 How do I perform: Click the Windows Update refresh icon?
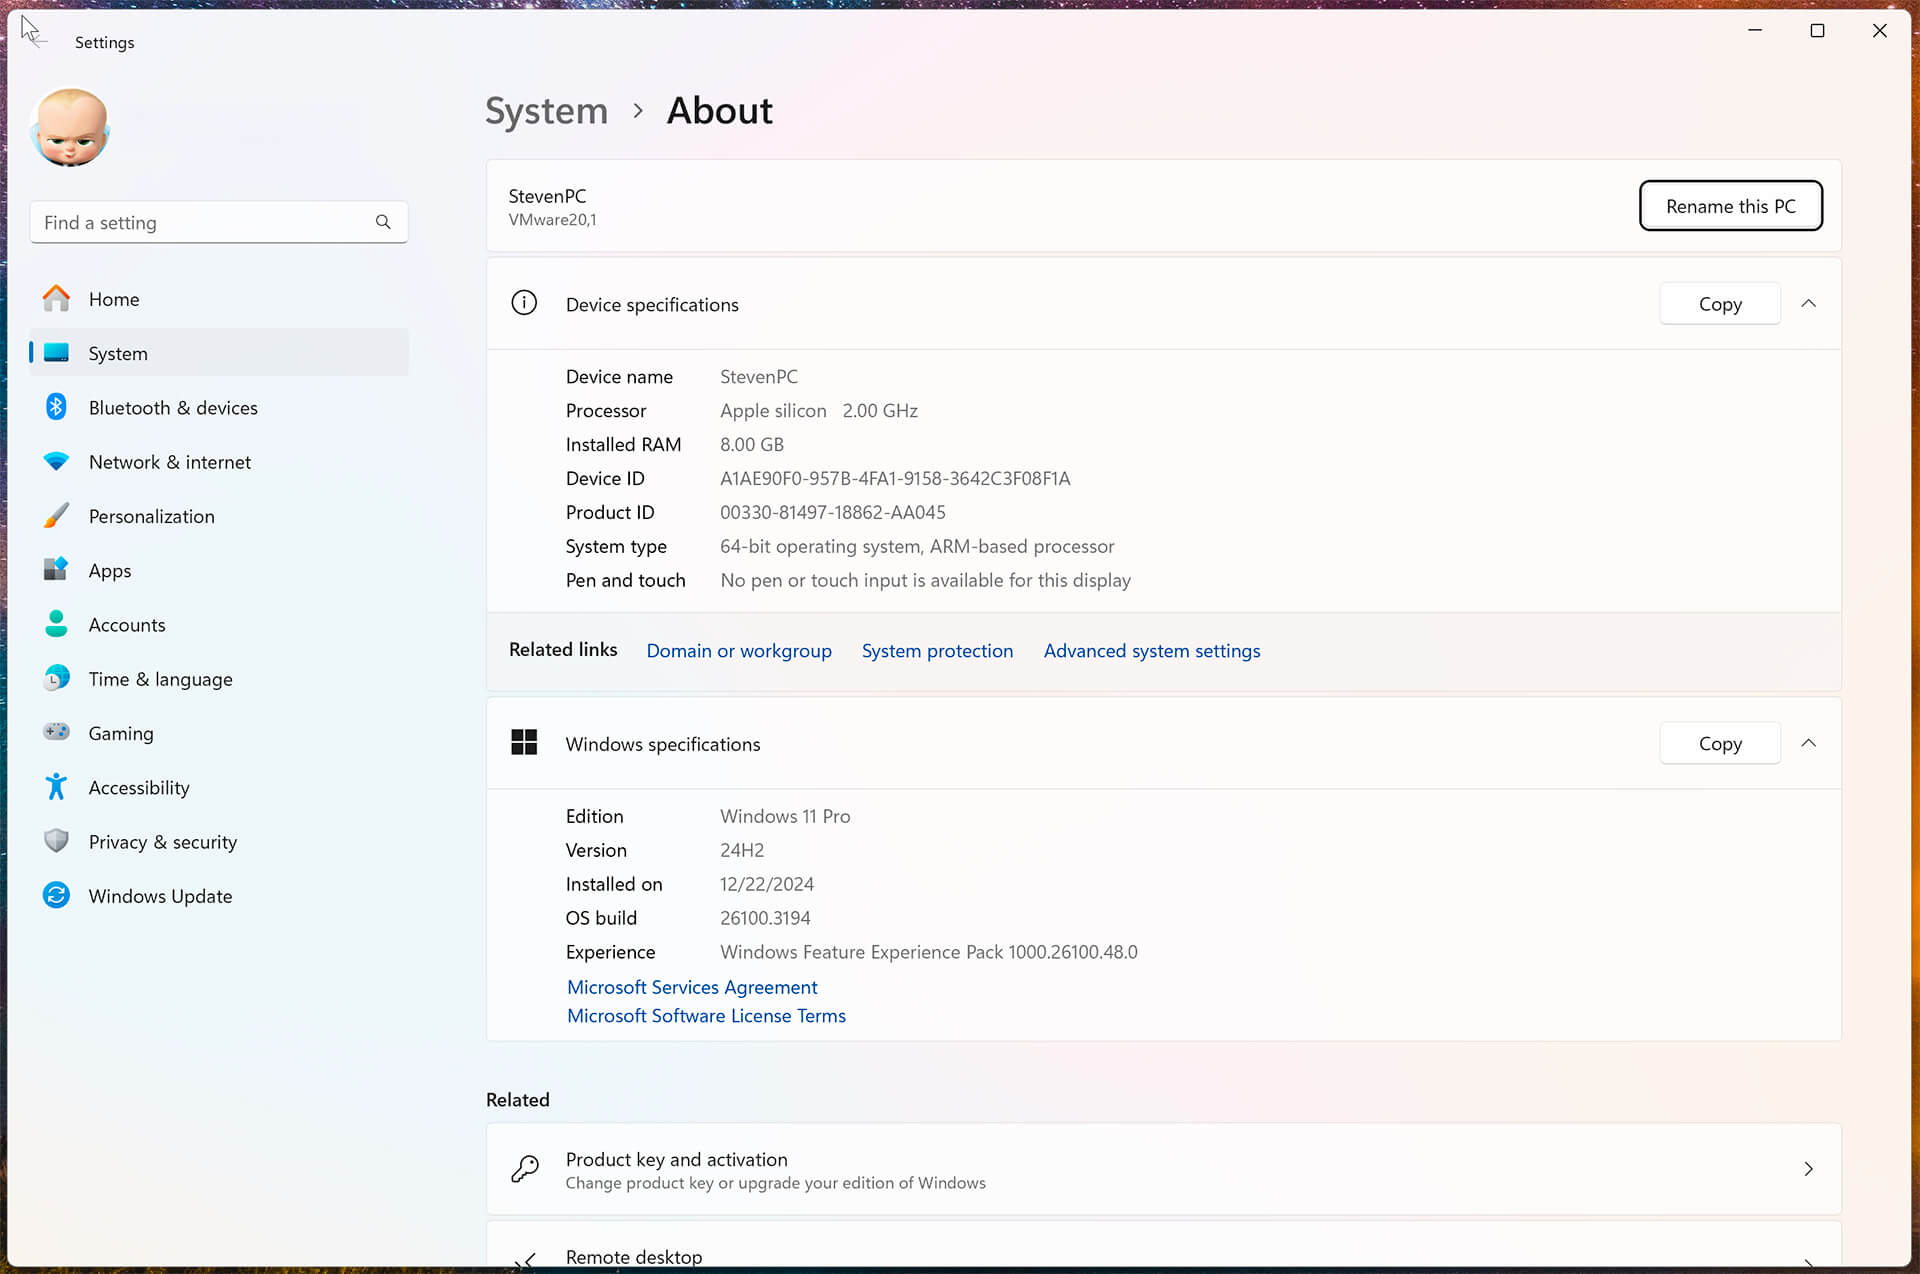pyautogui.click(x=56, y=895)
